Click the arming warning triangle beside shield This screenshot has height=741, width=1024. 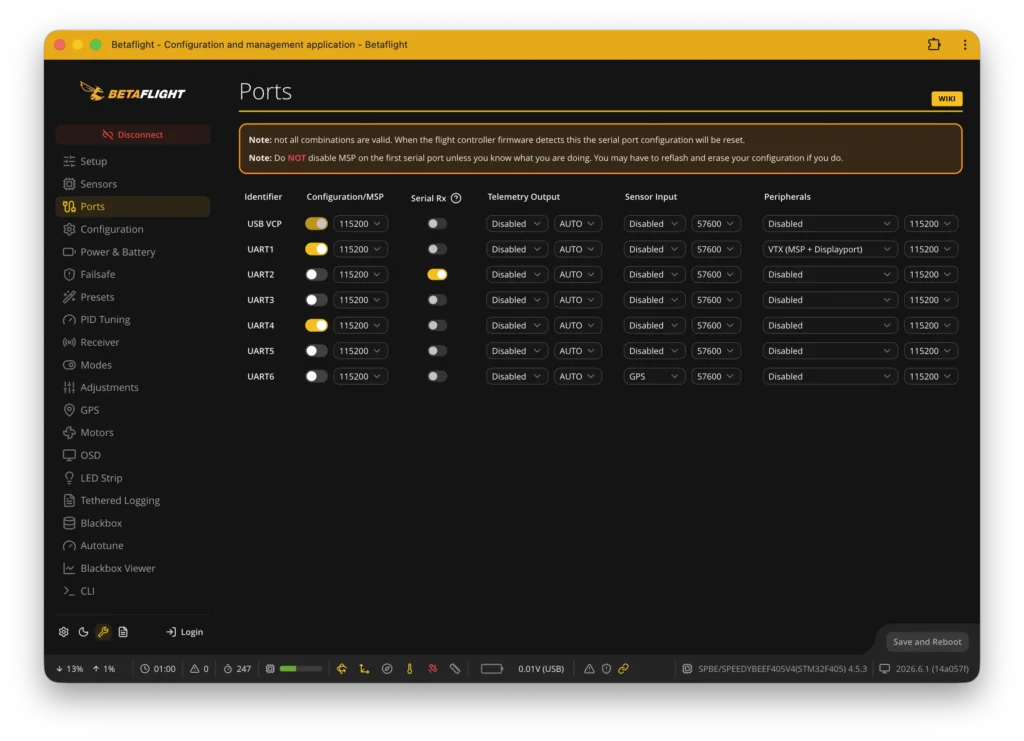point(589,669)
